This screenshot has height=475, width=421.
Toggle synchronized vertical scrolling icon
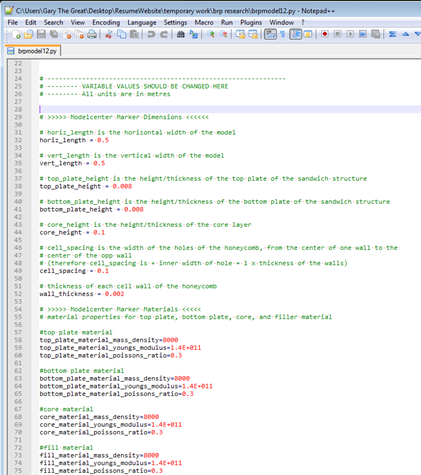coord(240,34)
